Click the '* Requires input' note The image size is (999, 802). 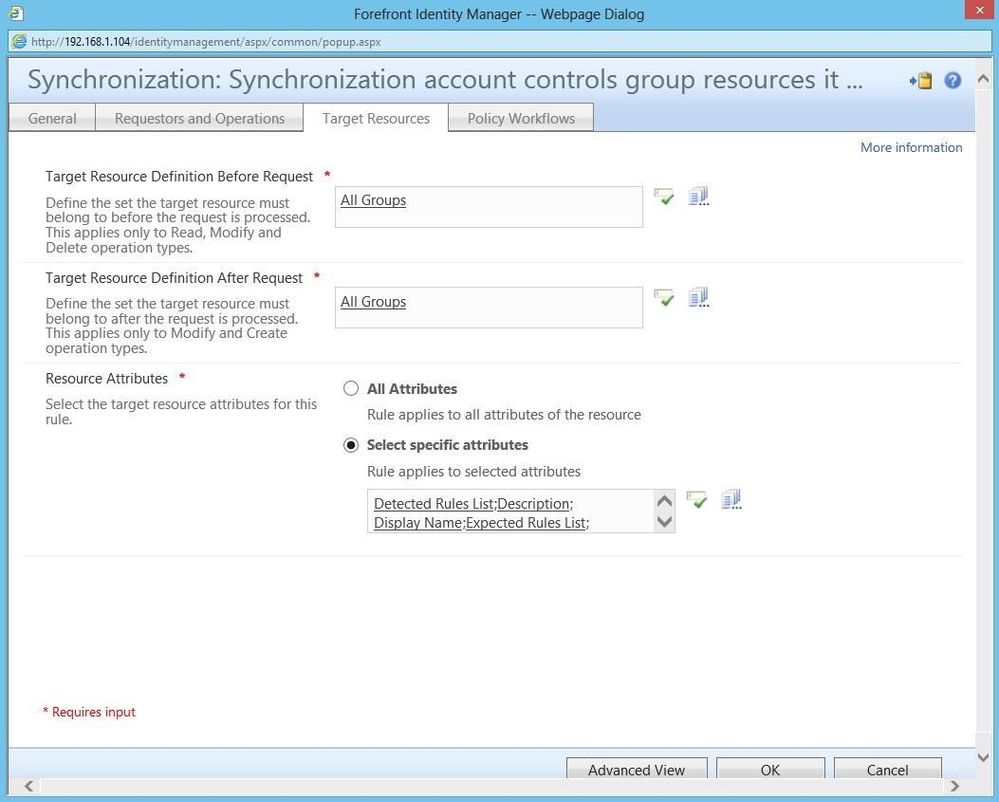point(89,712)
